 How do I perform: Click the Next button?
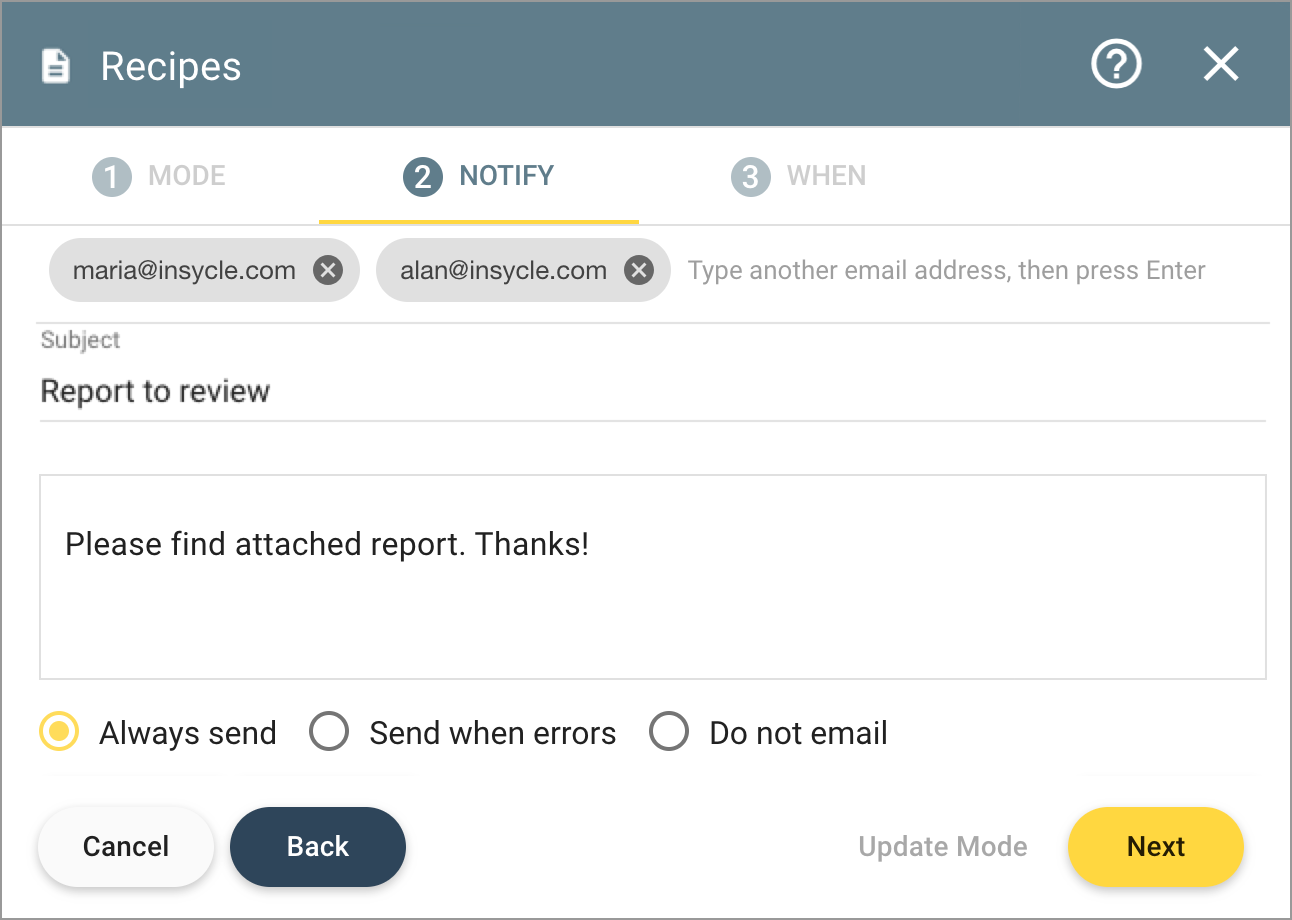click(1155, 847)
